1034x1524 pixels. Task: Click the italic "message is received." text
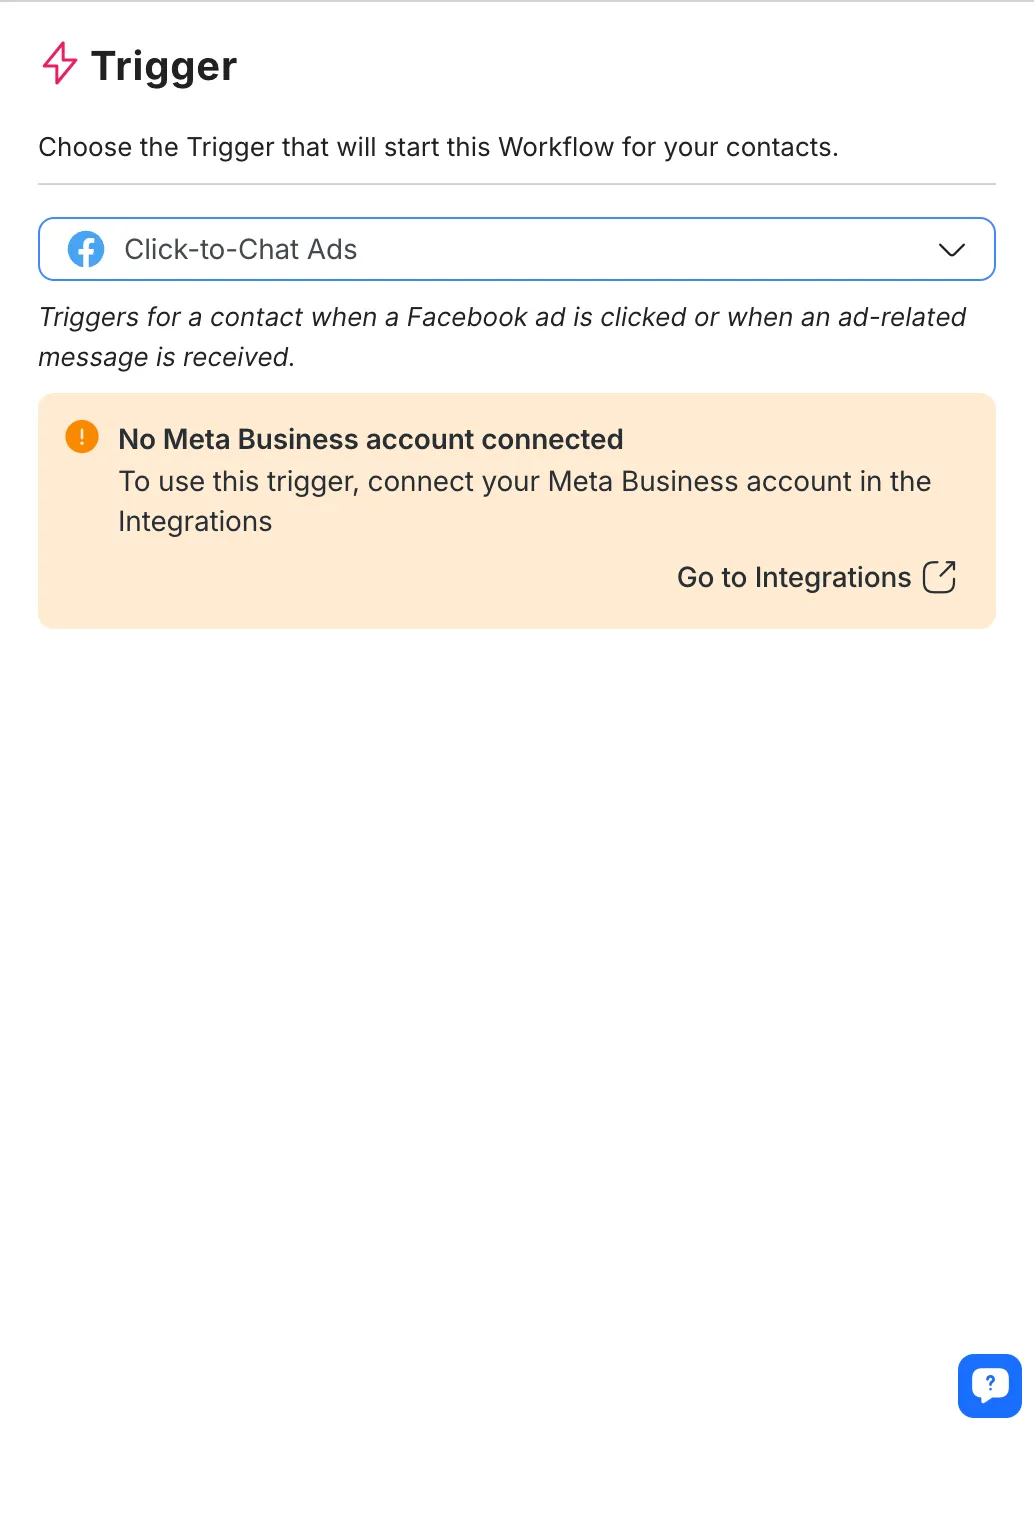pyautogui.click(x=166, y=357)
